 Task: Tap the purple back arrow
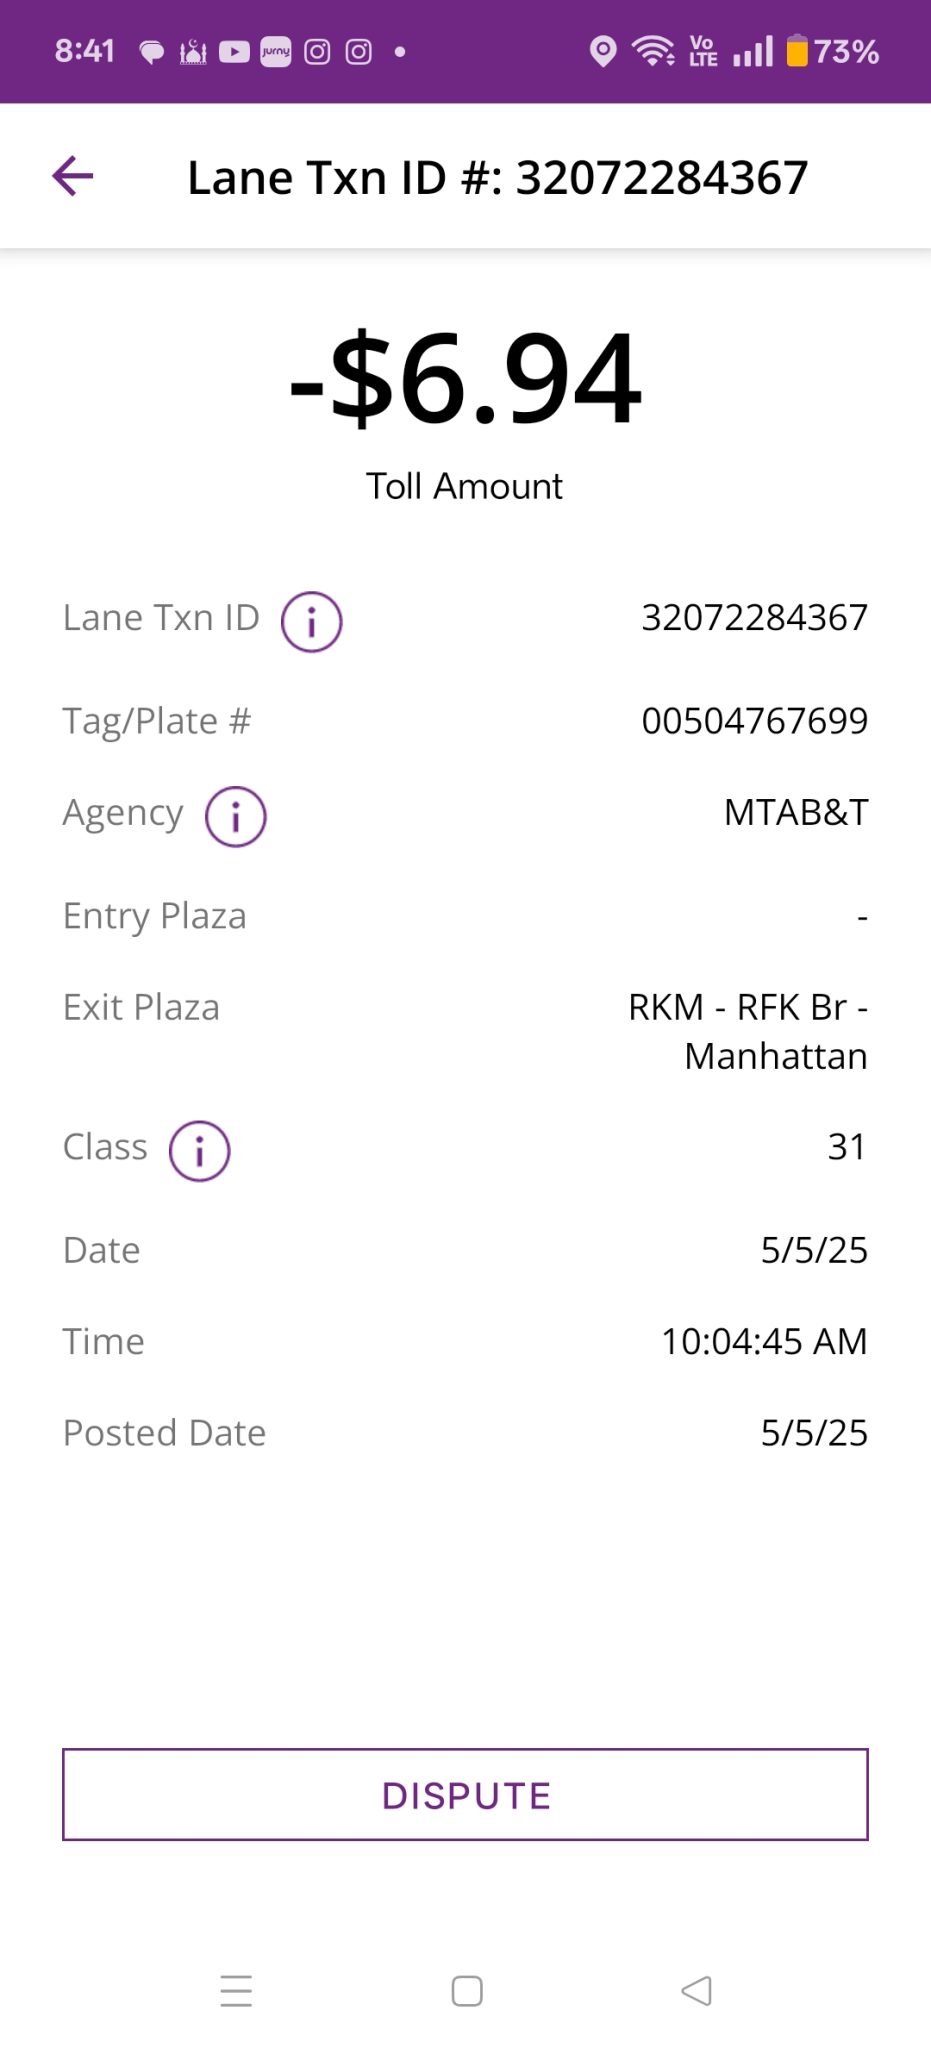click(72, 176)
